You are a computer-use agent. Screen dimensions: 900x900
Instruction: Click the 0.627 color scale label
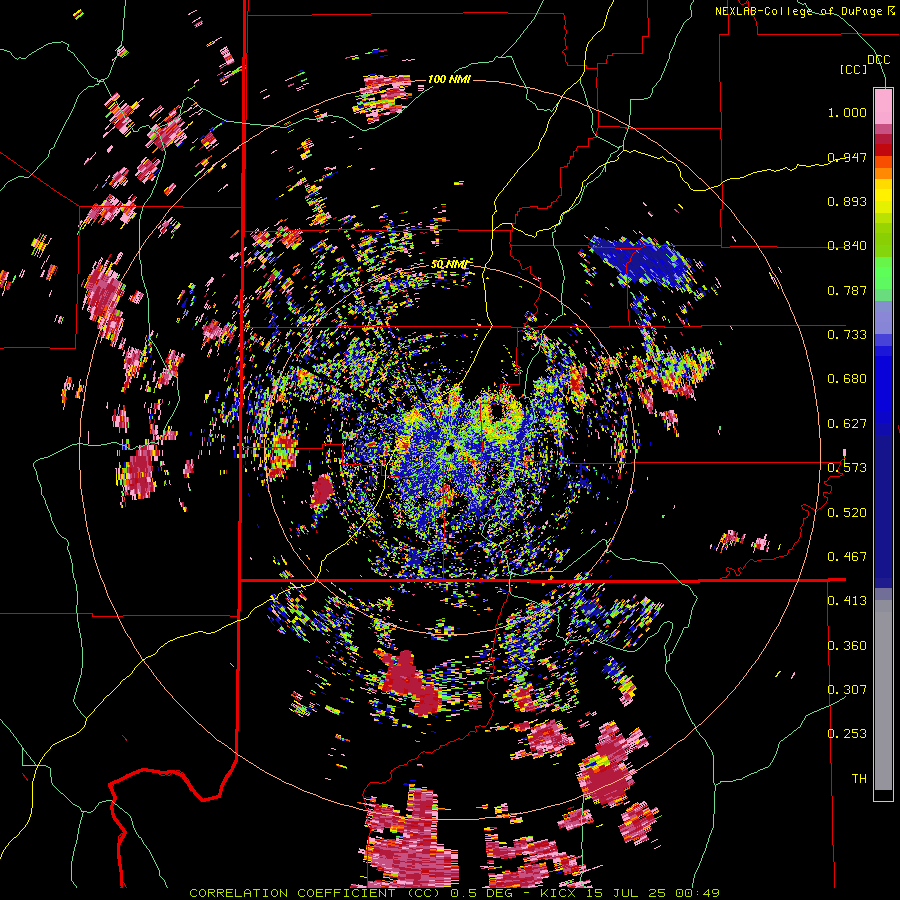click(847, 424)
